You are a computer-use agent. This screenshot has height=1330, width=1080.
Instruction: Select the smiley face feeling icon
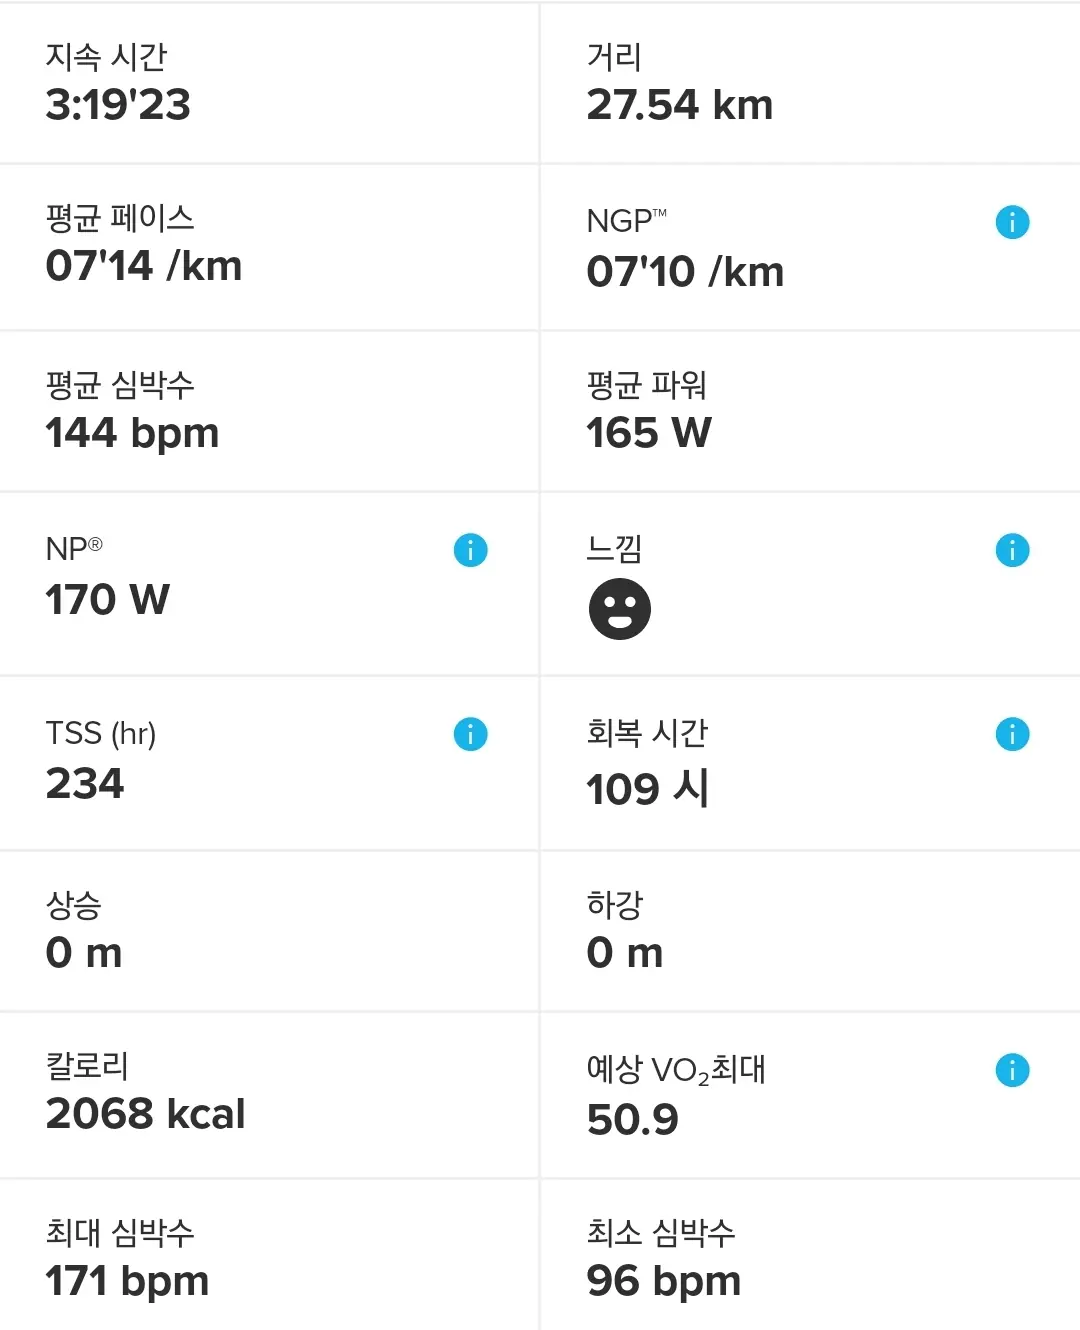tap(620, 609)
